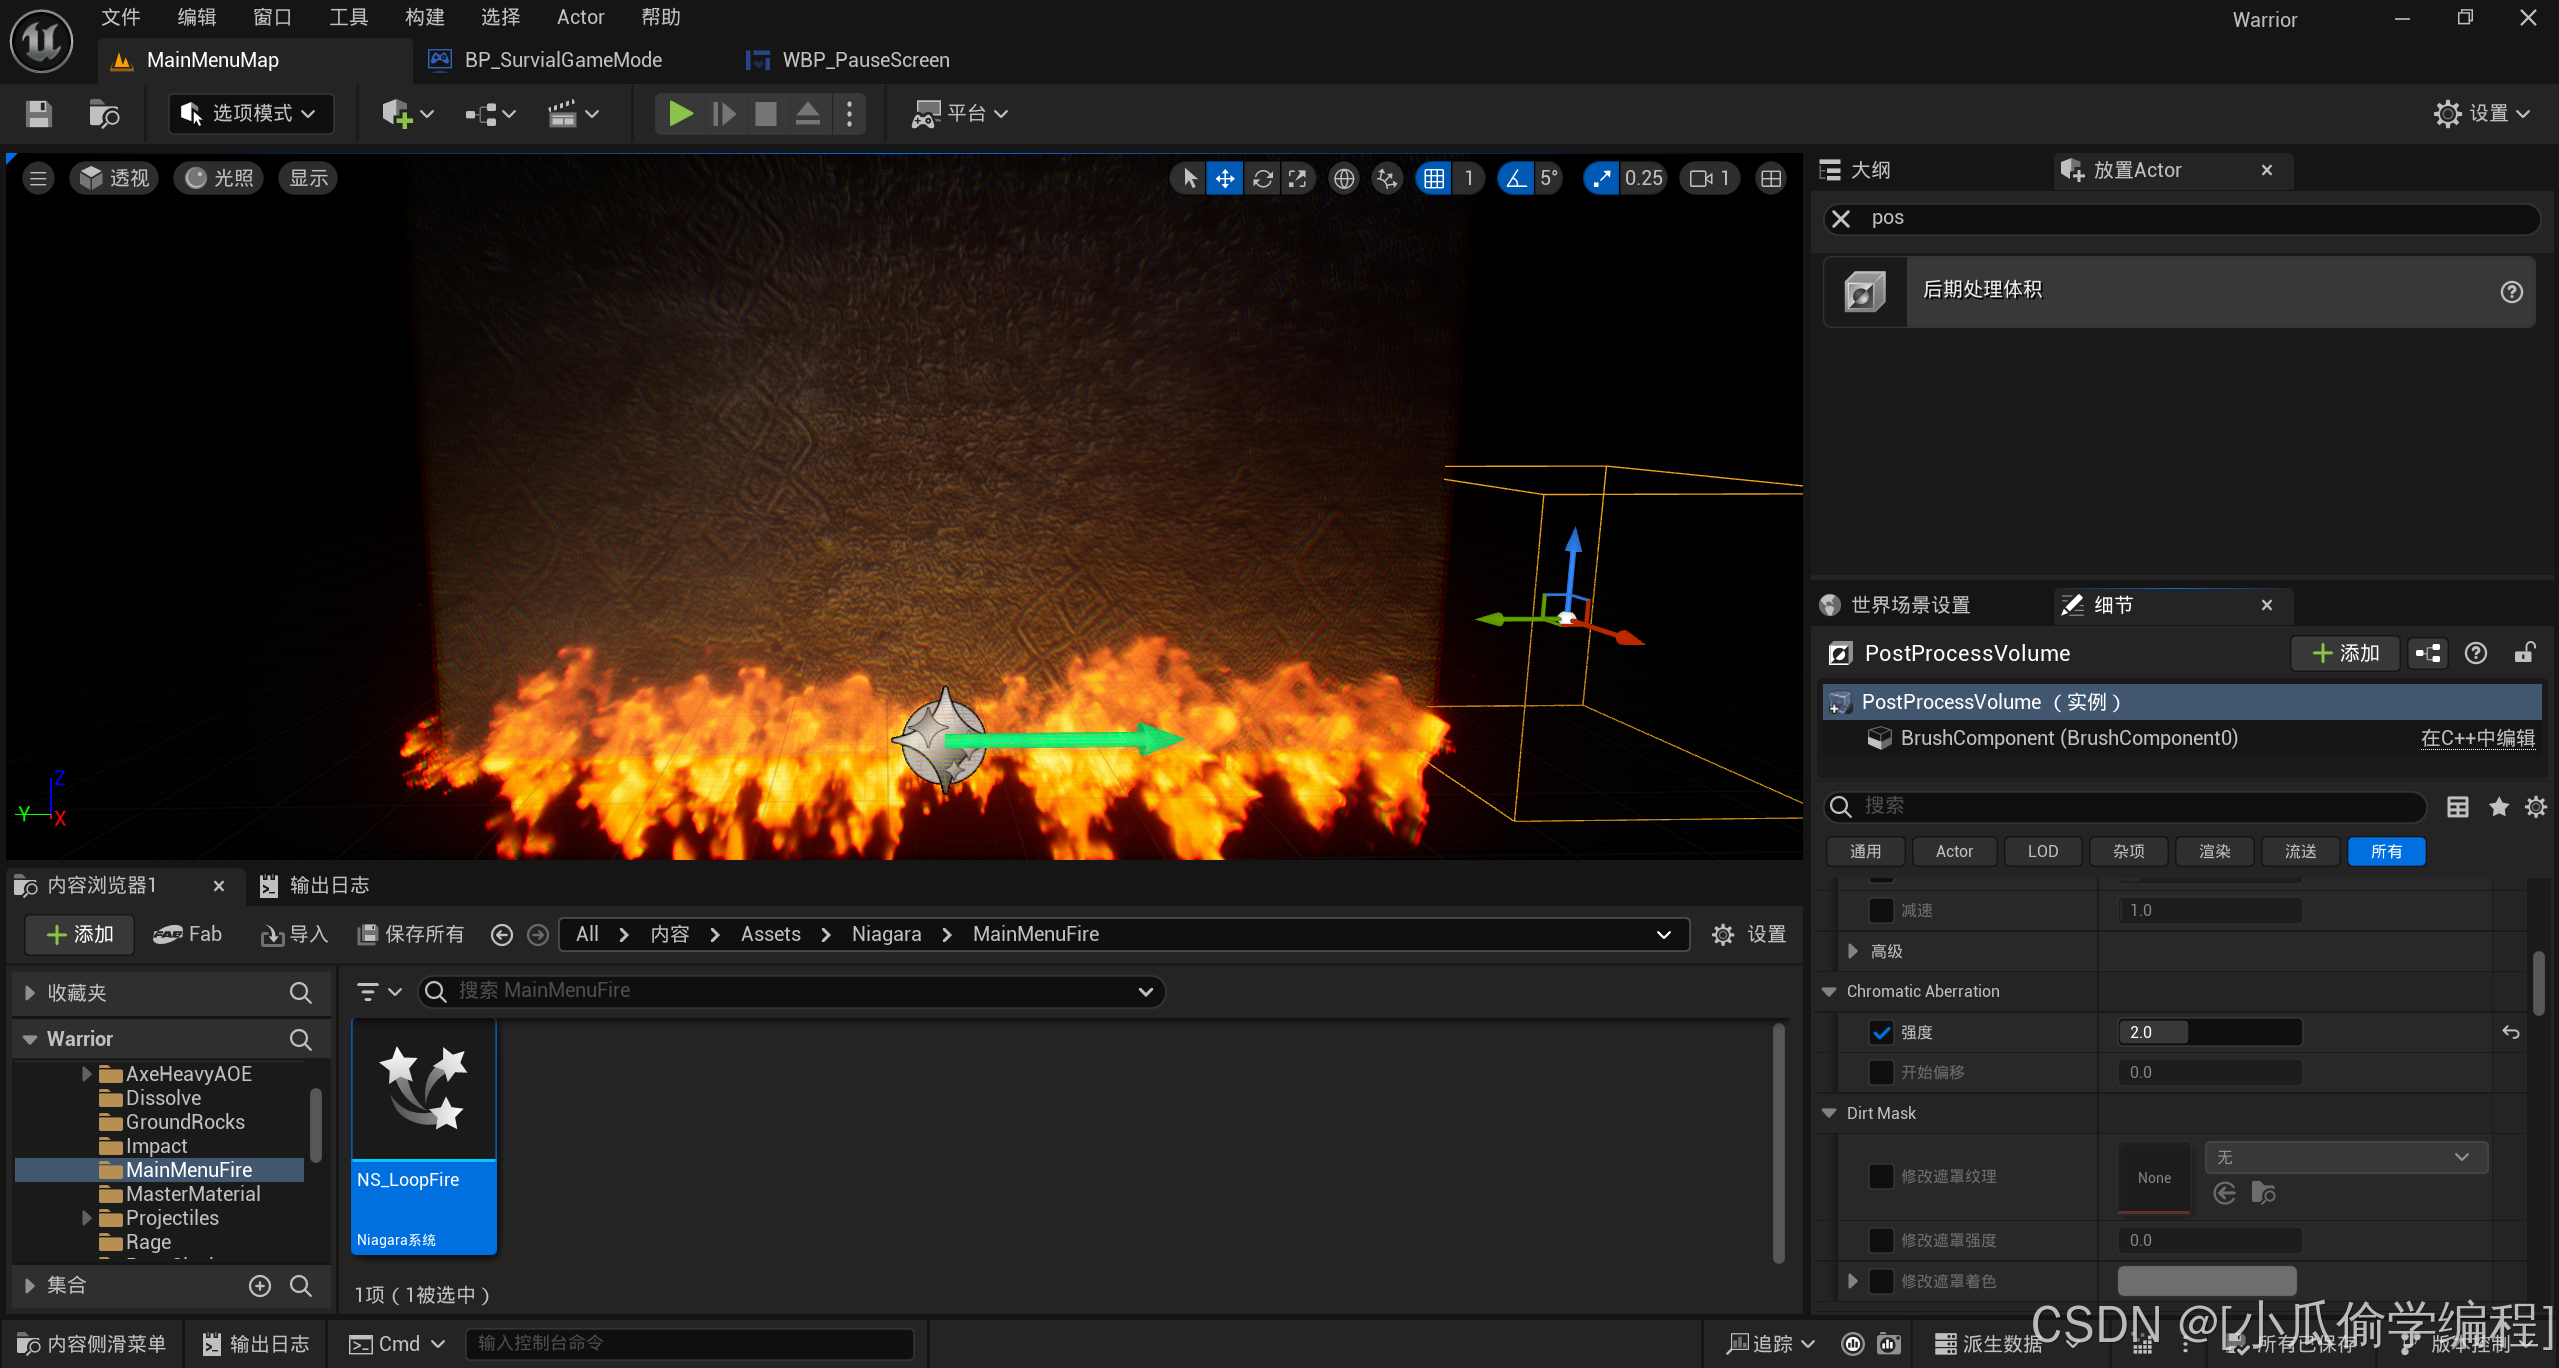2559x1368 pixels.
Task: Uncheck the 强度 checkbox under Chromatic Aberration
Action: 1881,1032
